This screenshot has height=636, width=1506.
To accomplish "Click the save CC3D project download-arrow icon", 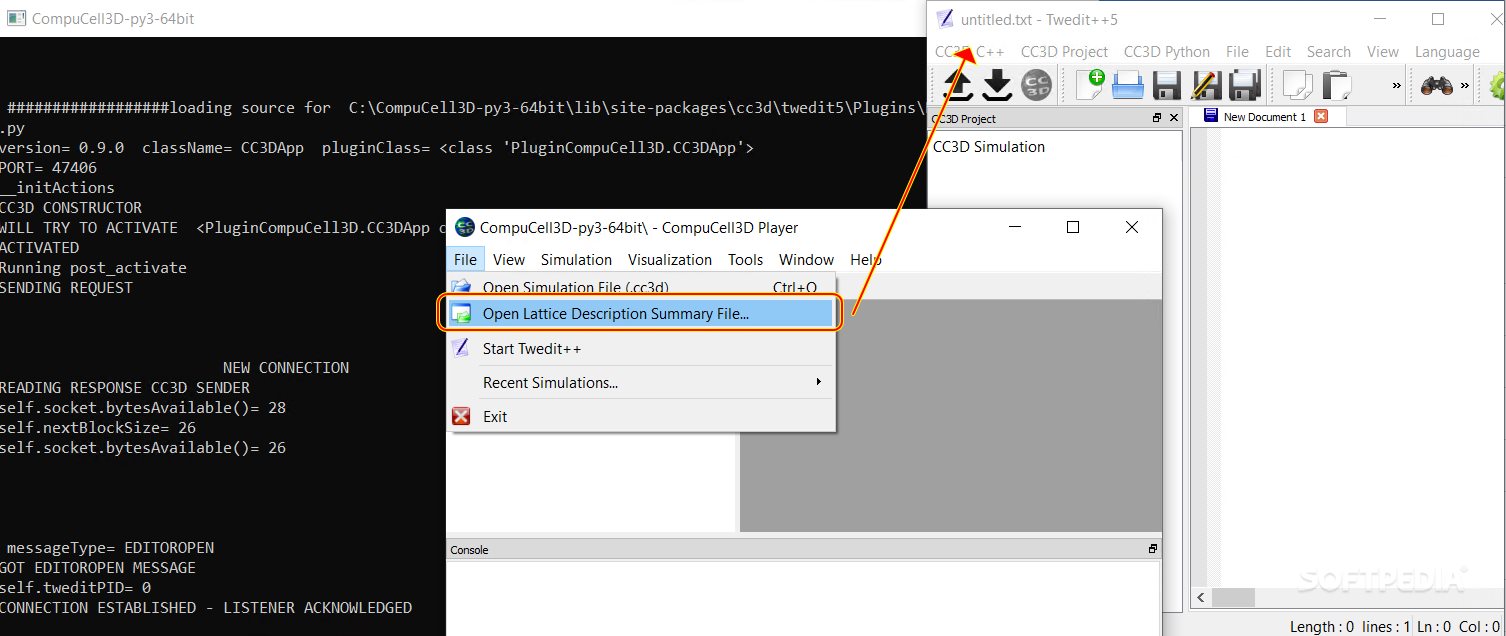I will click(997, 85).
